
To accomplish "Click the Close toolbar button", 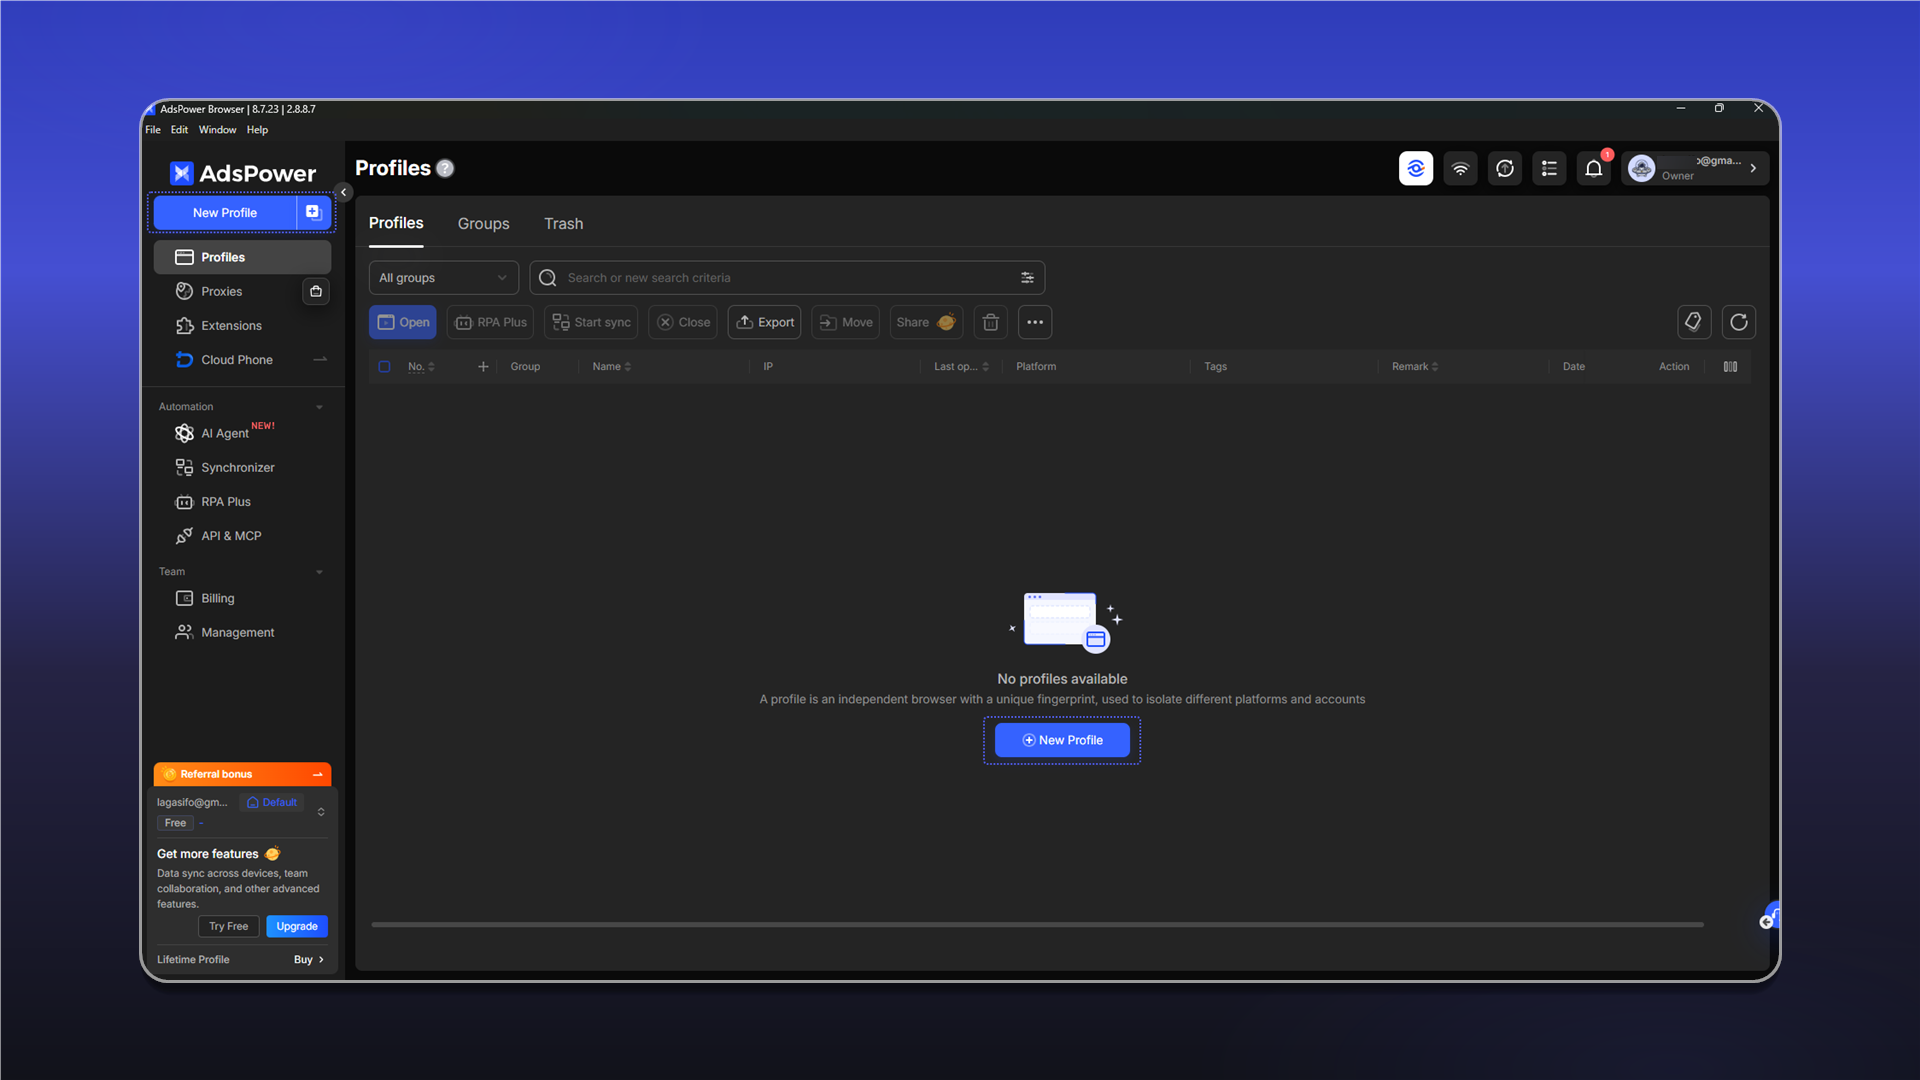I will click(x=683, y=322).
